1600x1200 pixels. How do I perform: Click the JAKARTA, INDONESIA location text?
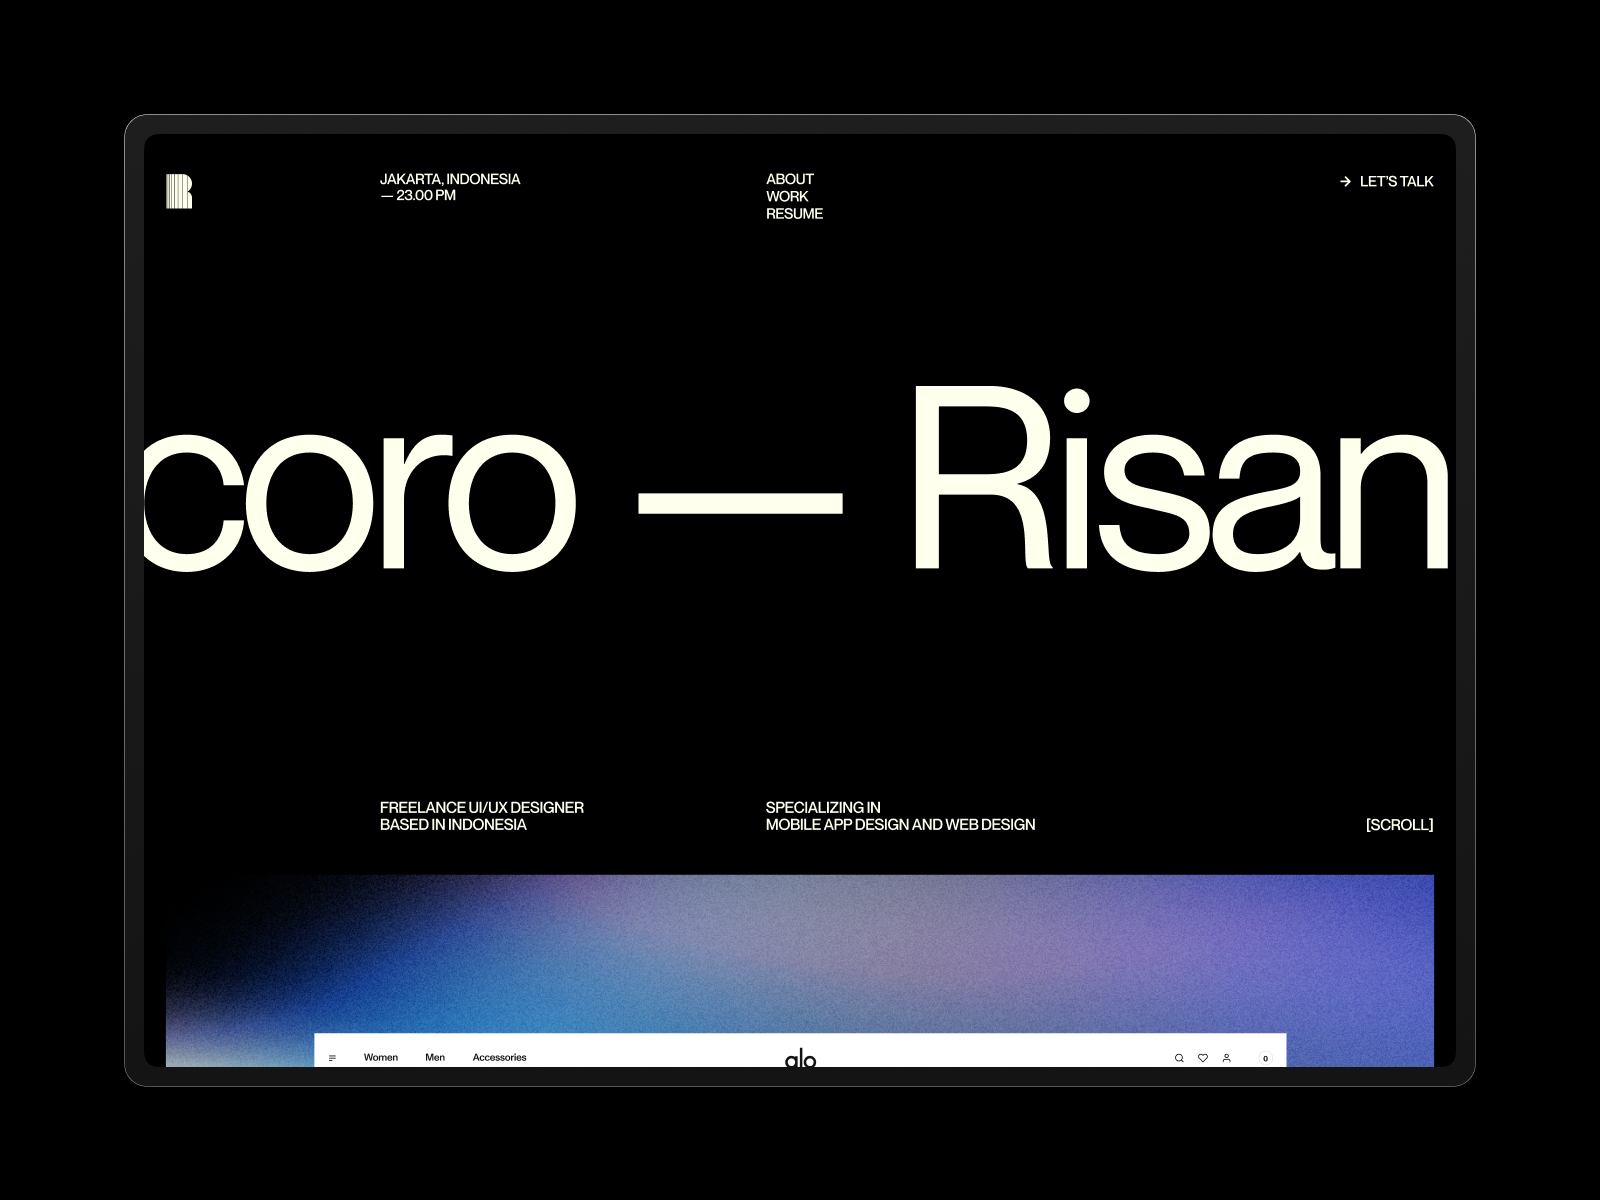point(450,179)
